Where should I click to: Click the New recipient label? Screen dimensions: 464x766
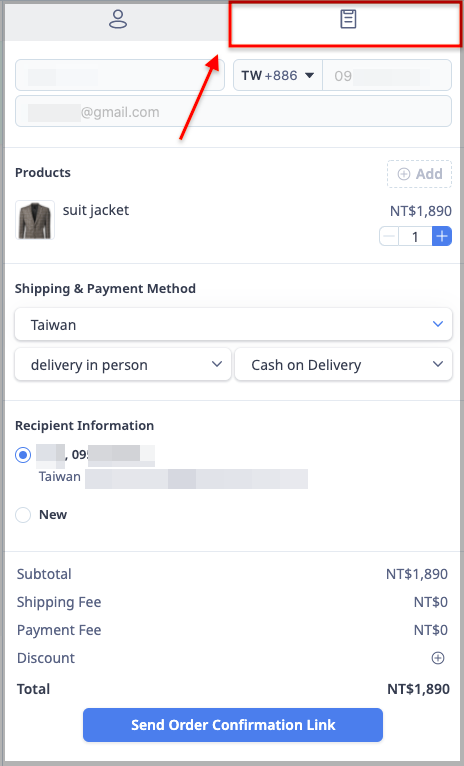(53, 514)
